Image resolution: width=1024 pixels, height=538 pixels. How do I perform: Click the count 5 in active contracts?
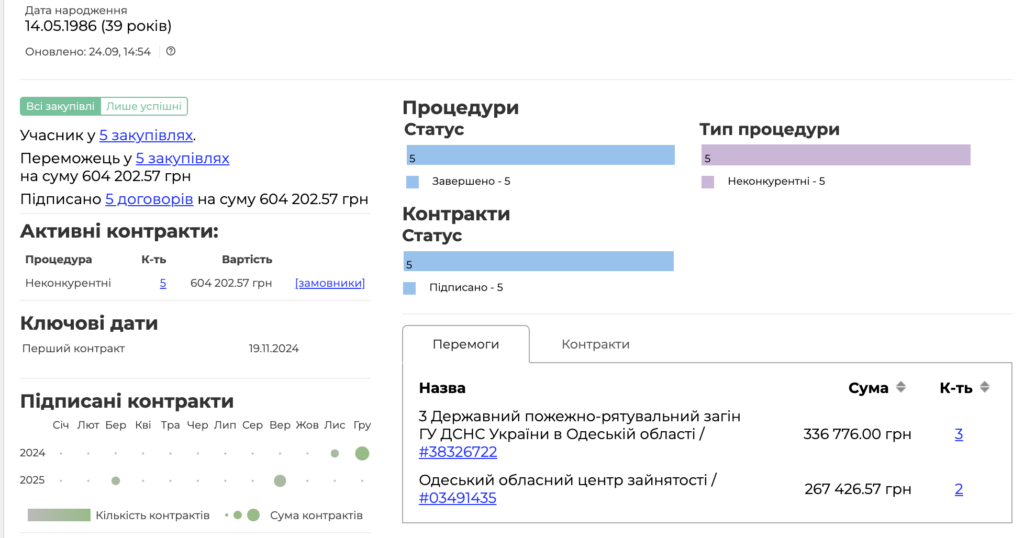(x=163, y=283)
